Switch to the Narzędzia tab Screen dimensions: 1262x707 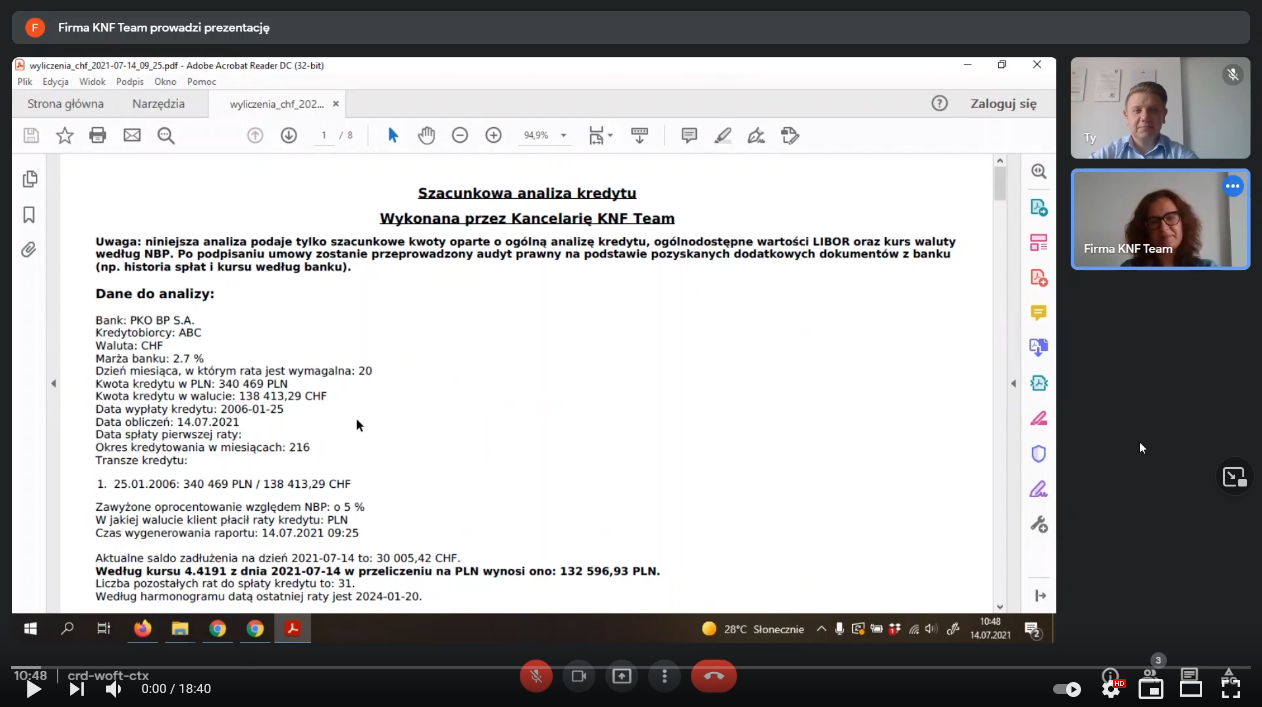158,104
